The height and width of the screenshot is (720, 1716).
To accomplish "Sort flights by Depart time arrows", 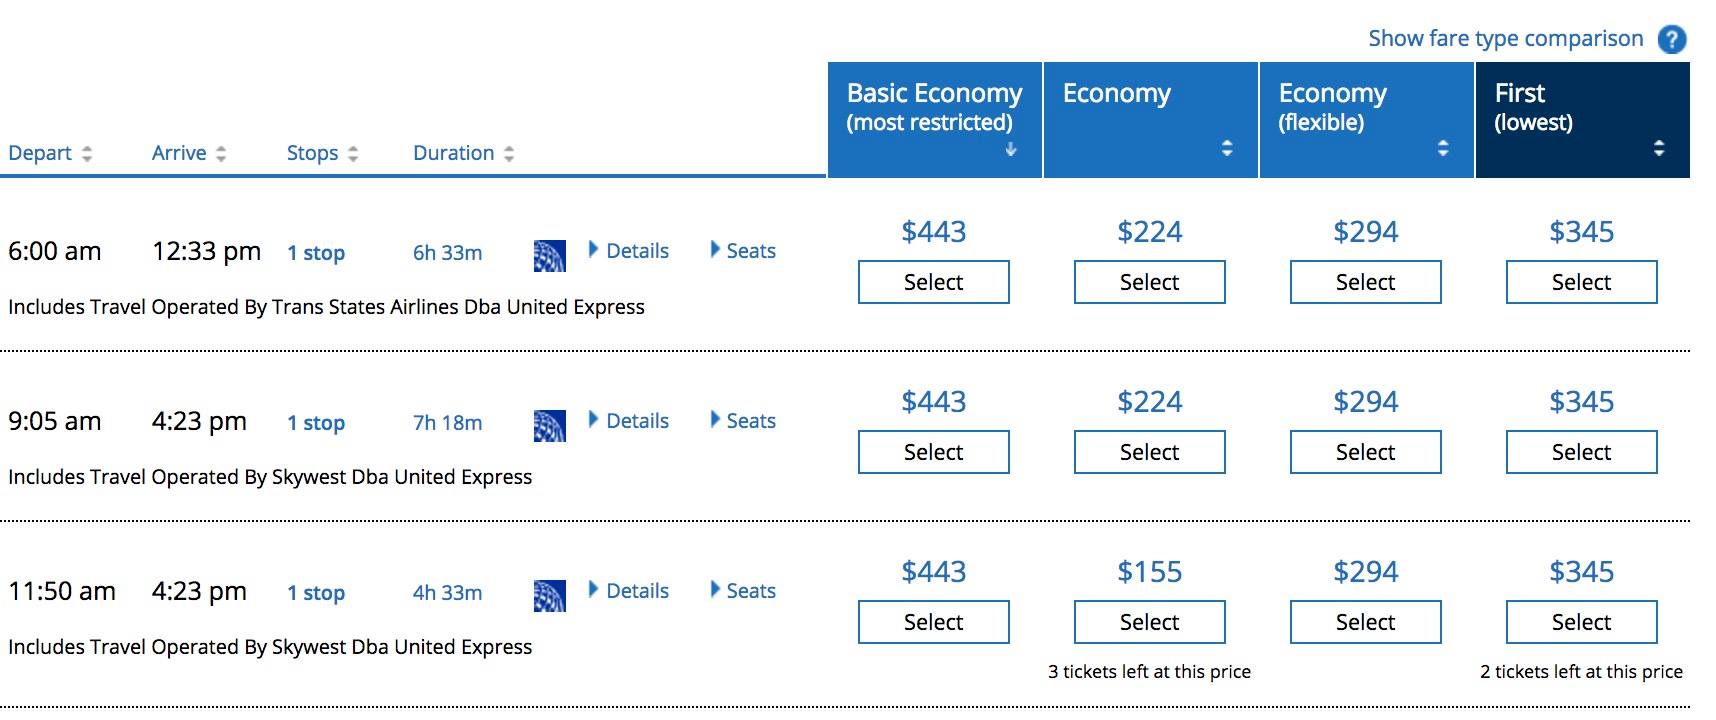I will (x=87, y=154).
